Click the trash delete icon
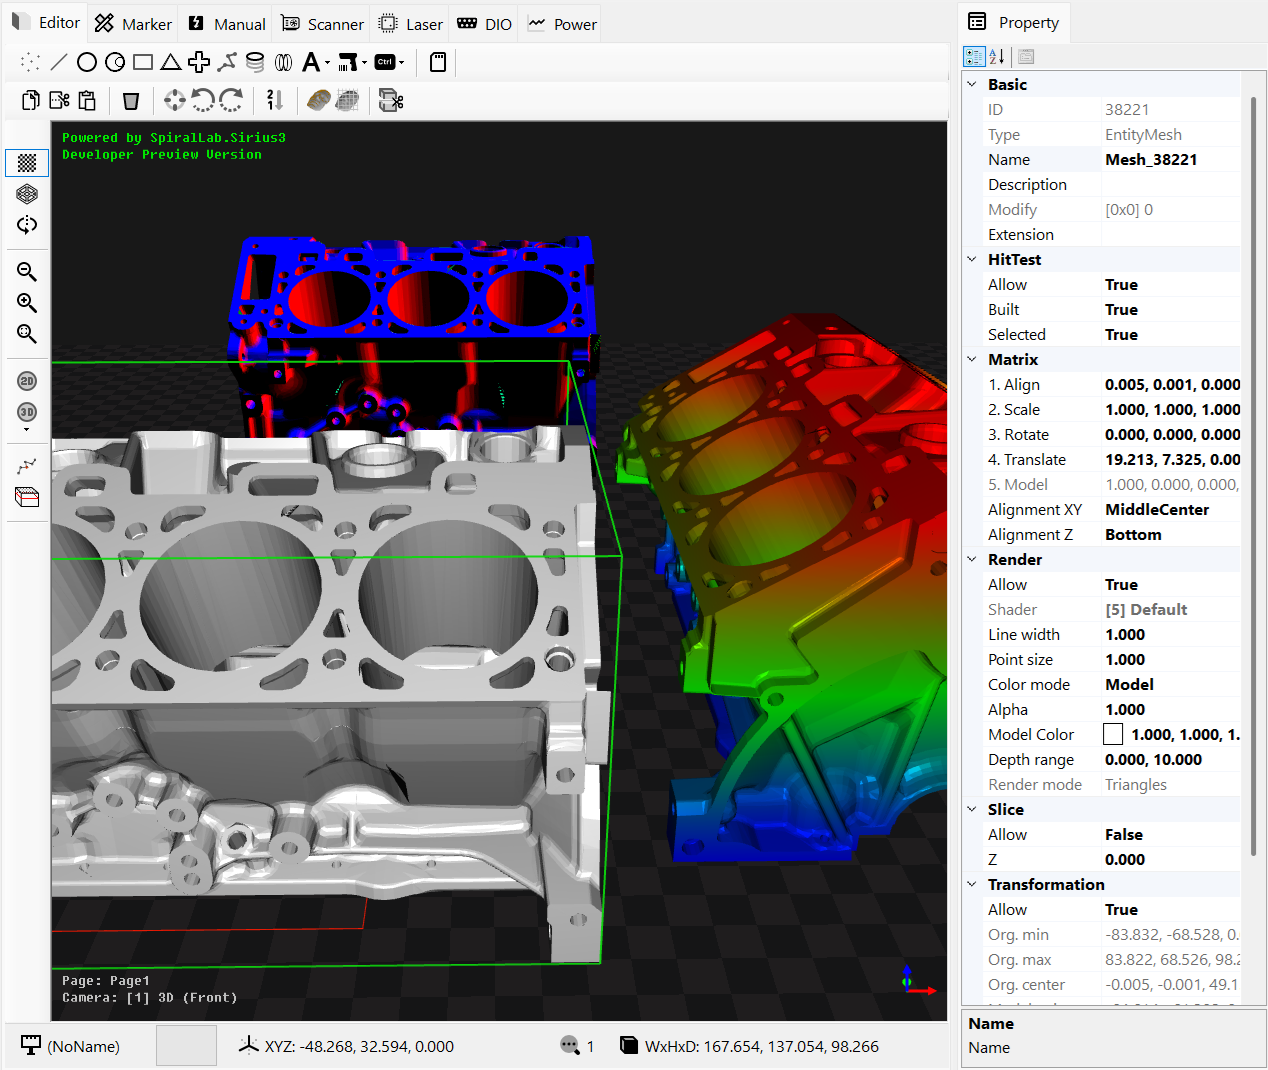 [131, 100]
